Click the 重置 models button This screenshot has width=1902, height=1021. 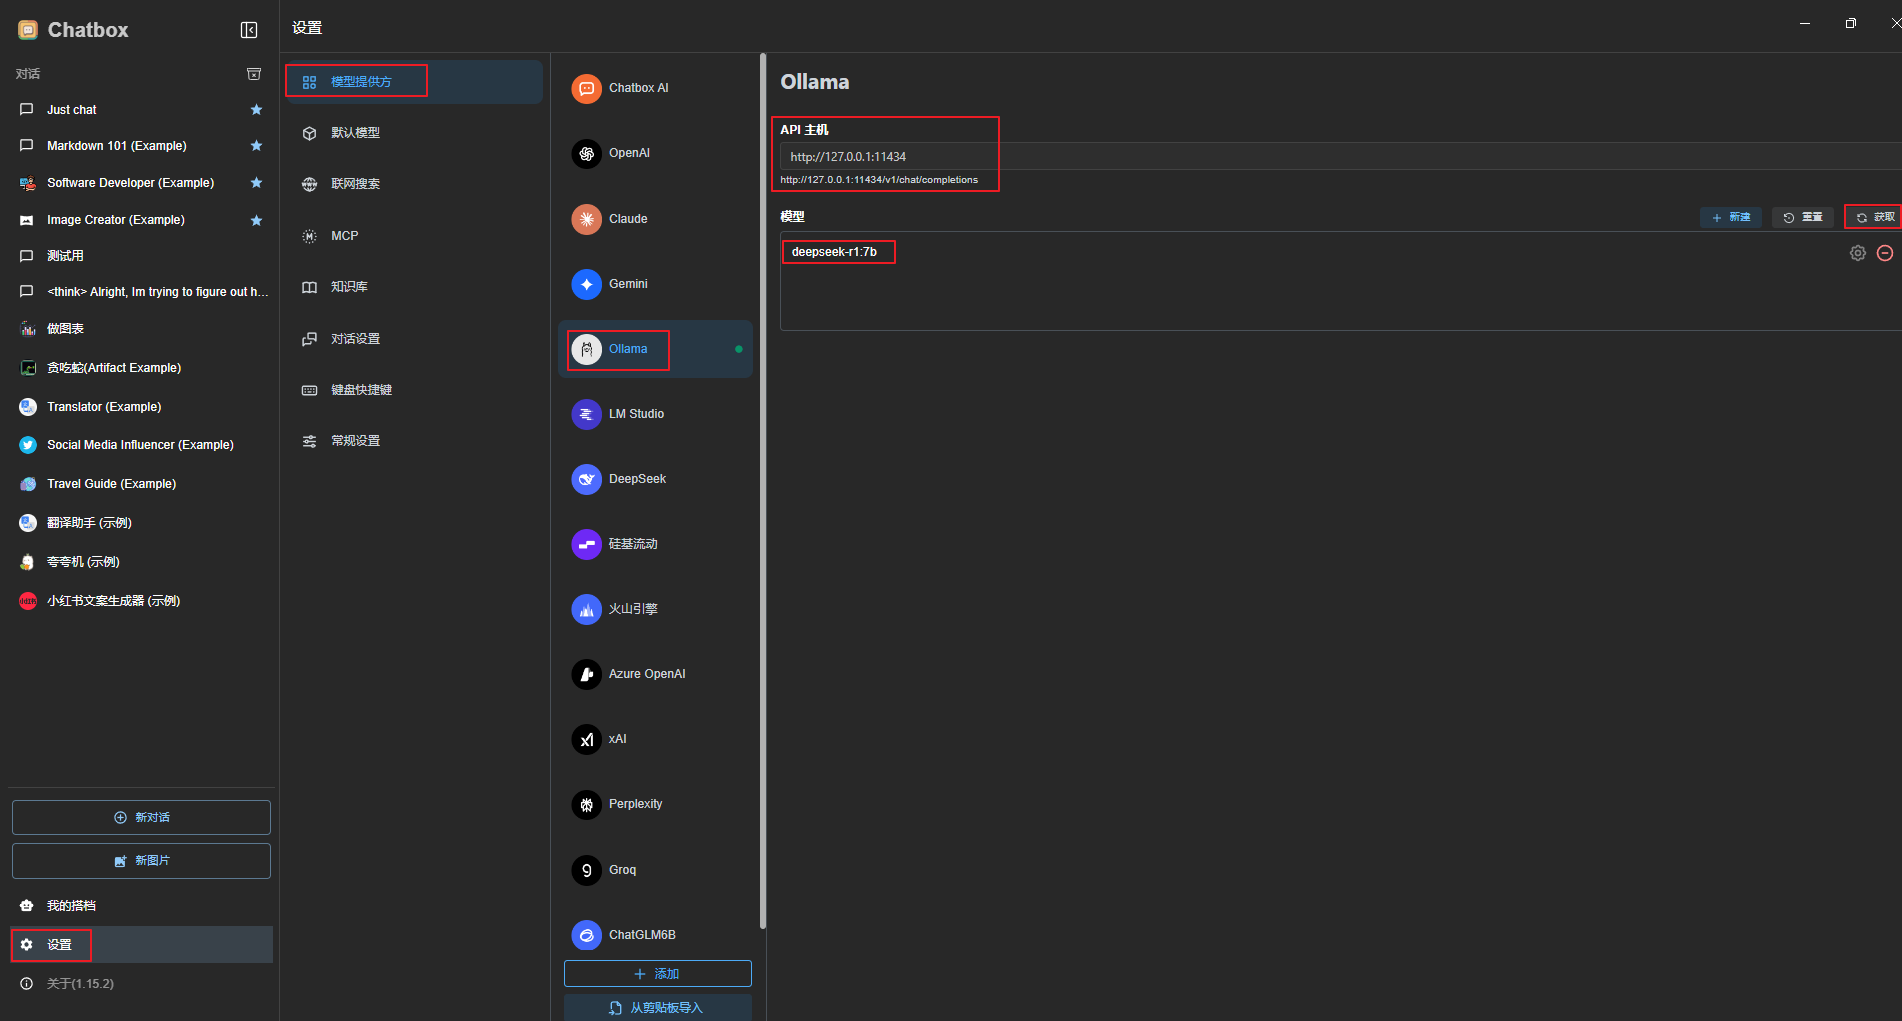1803,217
